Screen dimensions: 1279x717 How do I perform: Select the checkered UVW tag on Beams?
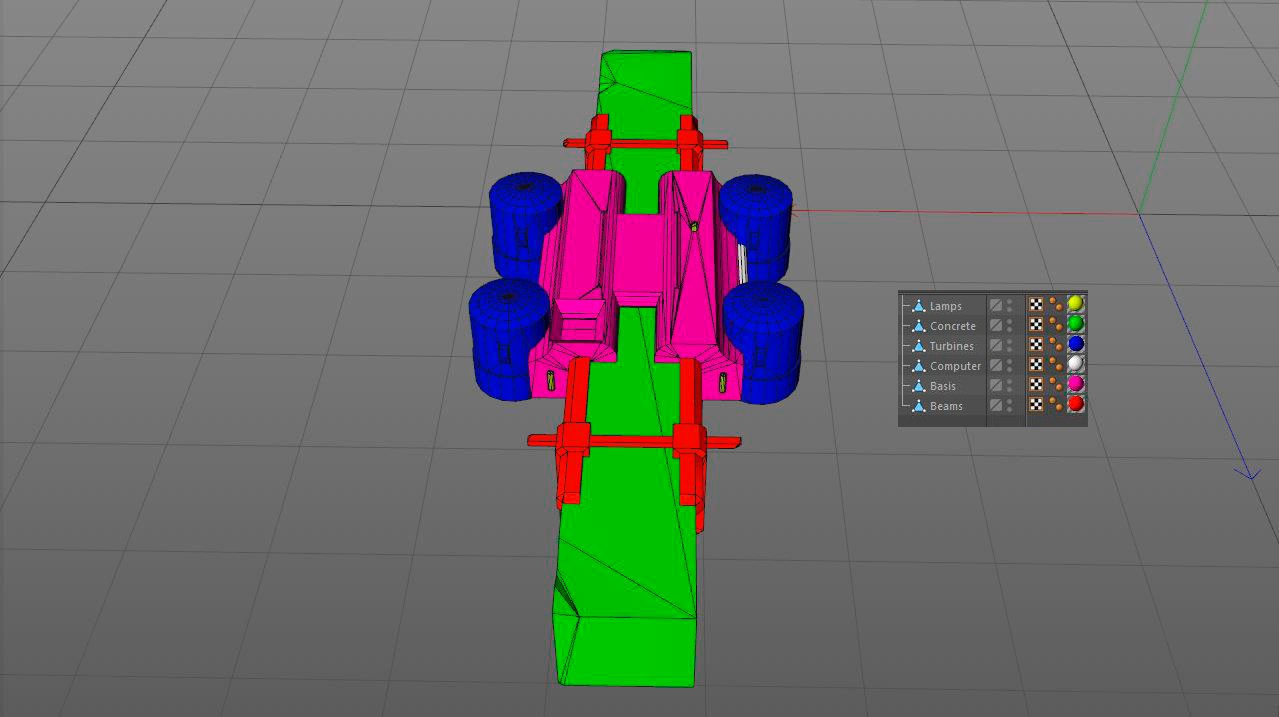pyautogui.click(x=1036, y=405)
